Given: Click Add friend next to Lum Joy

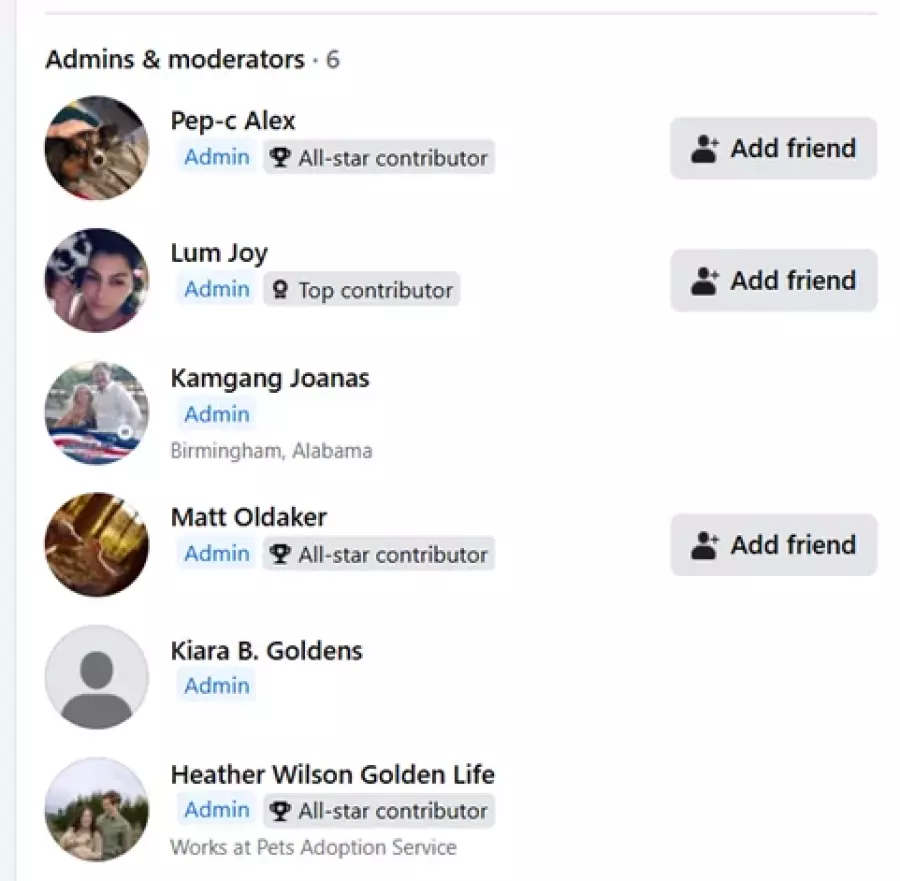Looking at the screenshot, I should [x=773, y=280].
